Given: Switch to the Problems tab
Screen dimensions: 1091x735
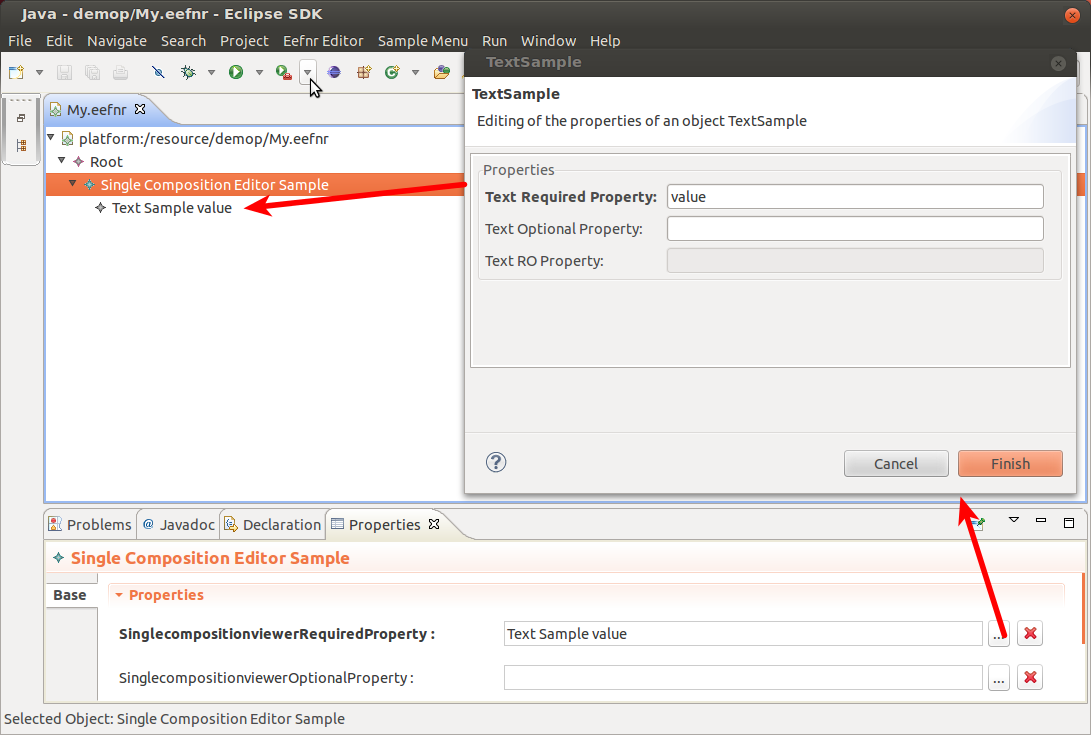Looking at the screenshot, I should point(90,525).
